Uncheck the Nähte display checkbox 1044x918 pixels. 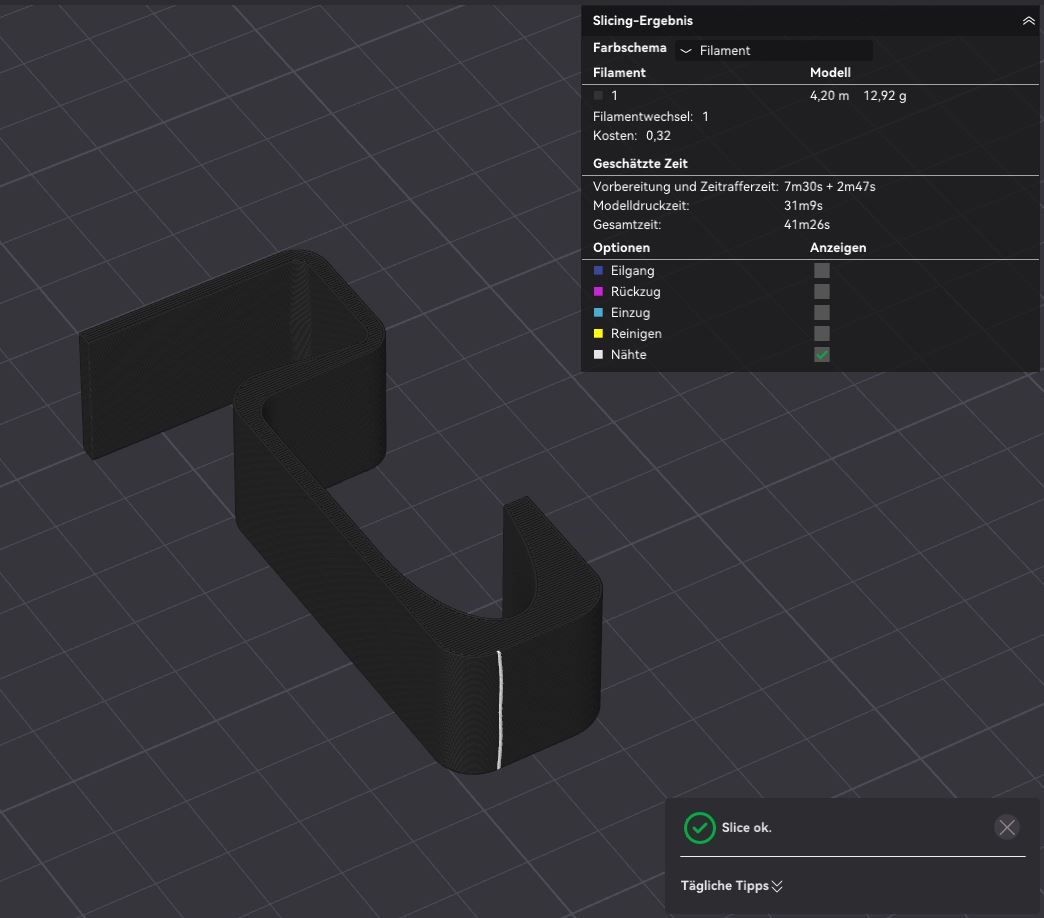[x=822, y=354]
